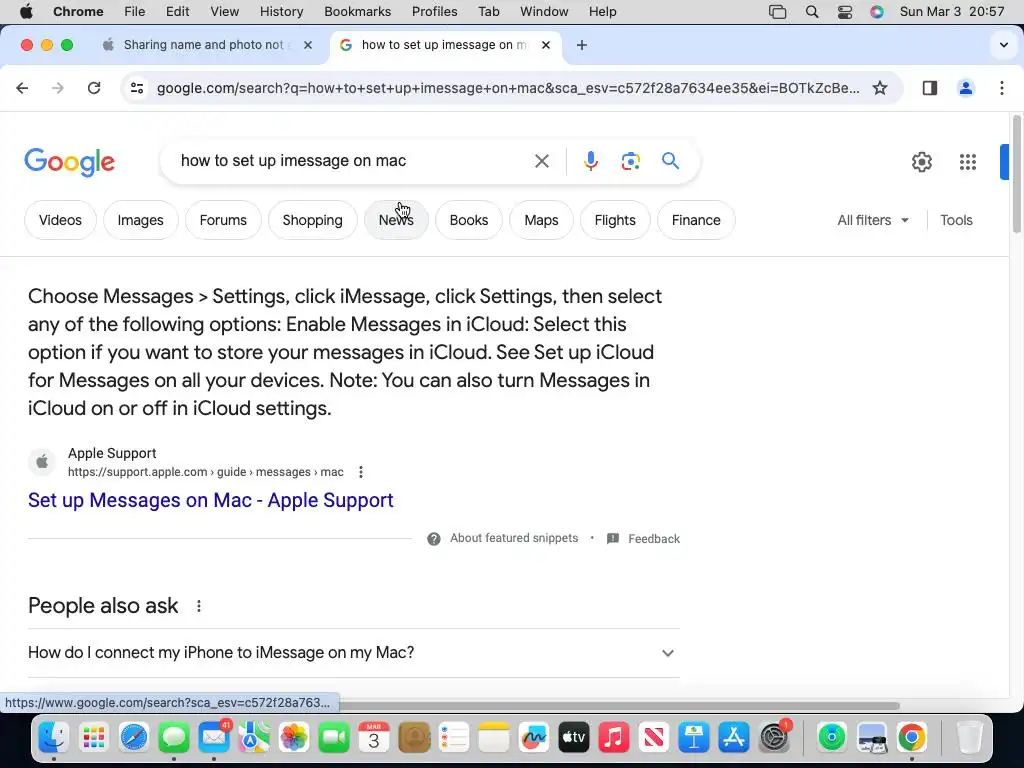Expand 'How do I connect my iPhone' question
Image resolution: width=1024 pixels, height=768 pixels.
click(354, 652)
